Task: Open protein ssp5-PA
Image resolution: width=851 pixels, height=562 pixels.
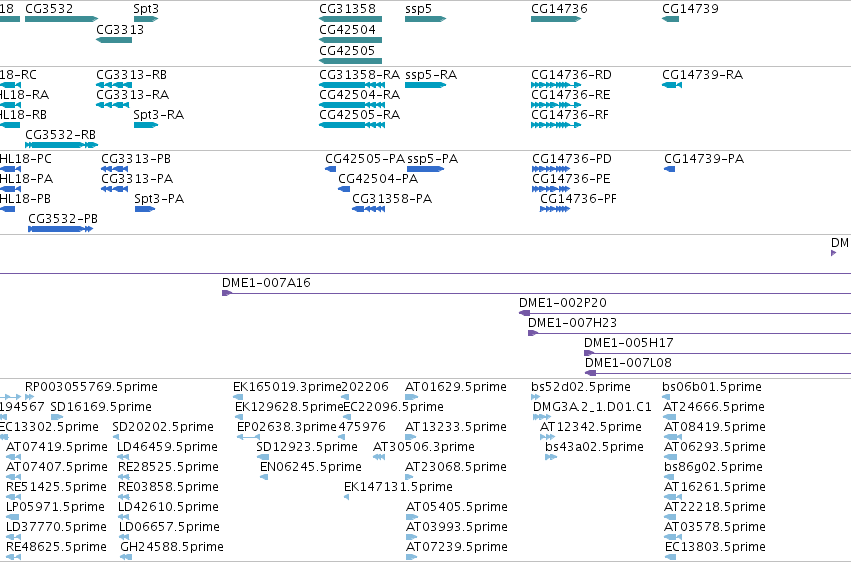Action: (433, 159)
